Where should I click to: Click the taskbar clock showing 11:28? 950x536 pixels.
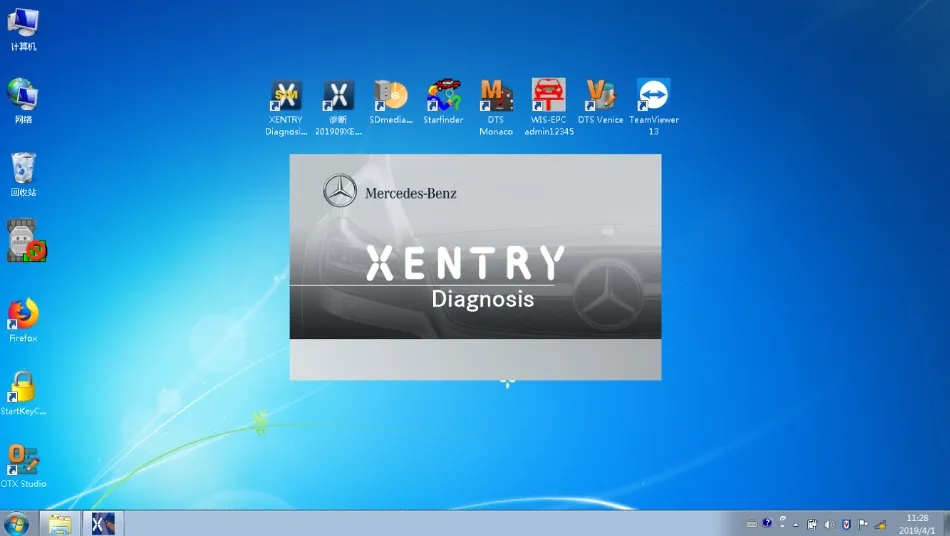point(917,523)
